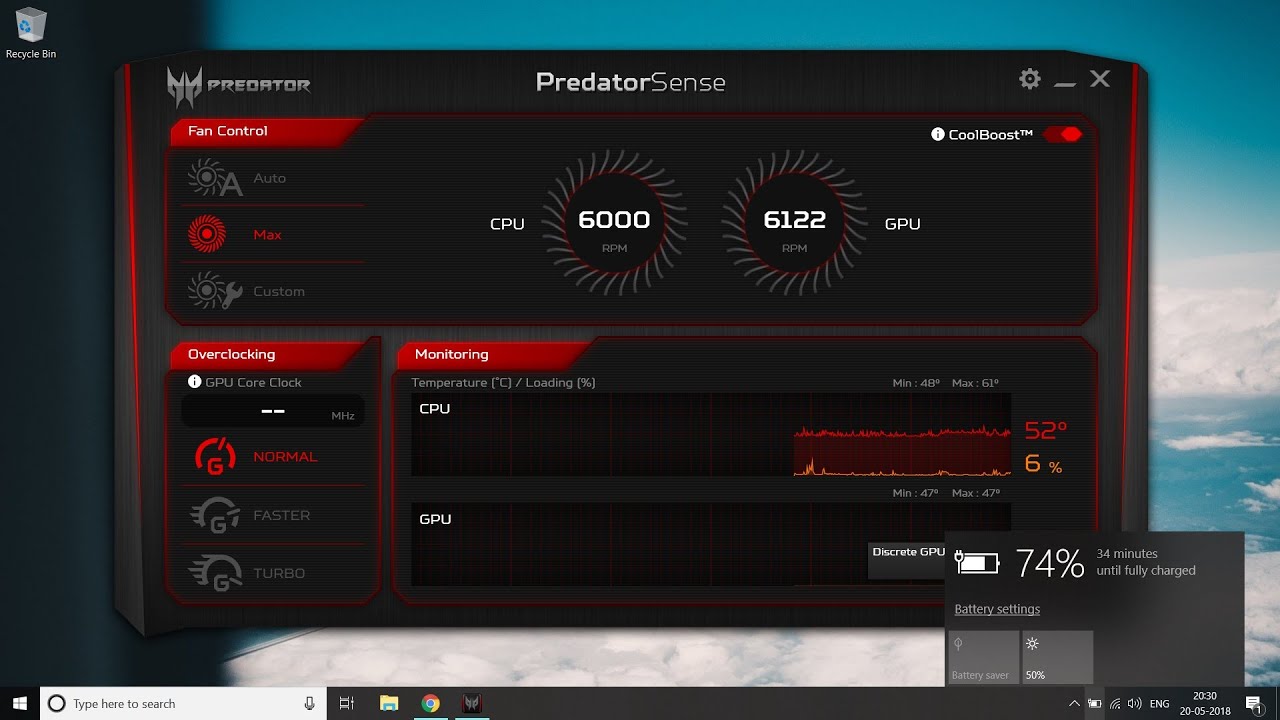Screen dimensions: 1280x720
Task: Click the FASTER gauge icon
Action: click(x=215, y=515)
